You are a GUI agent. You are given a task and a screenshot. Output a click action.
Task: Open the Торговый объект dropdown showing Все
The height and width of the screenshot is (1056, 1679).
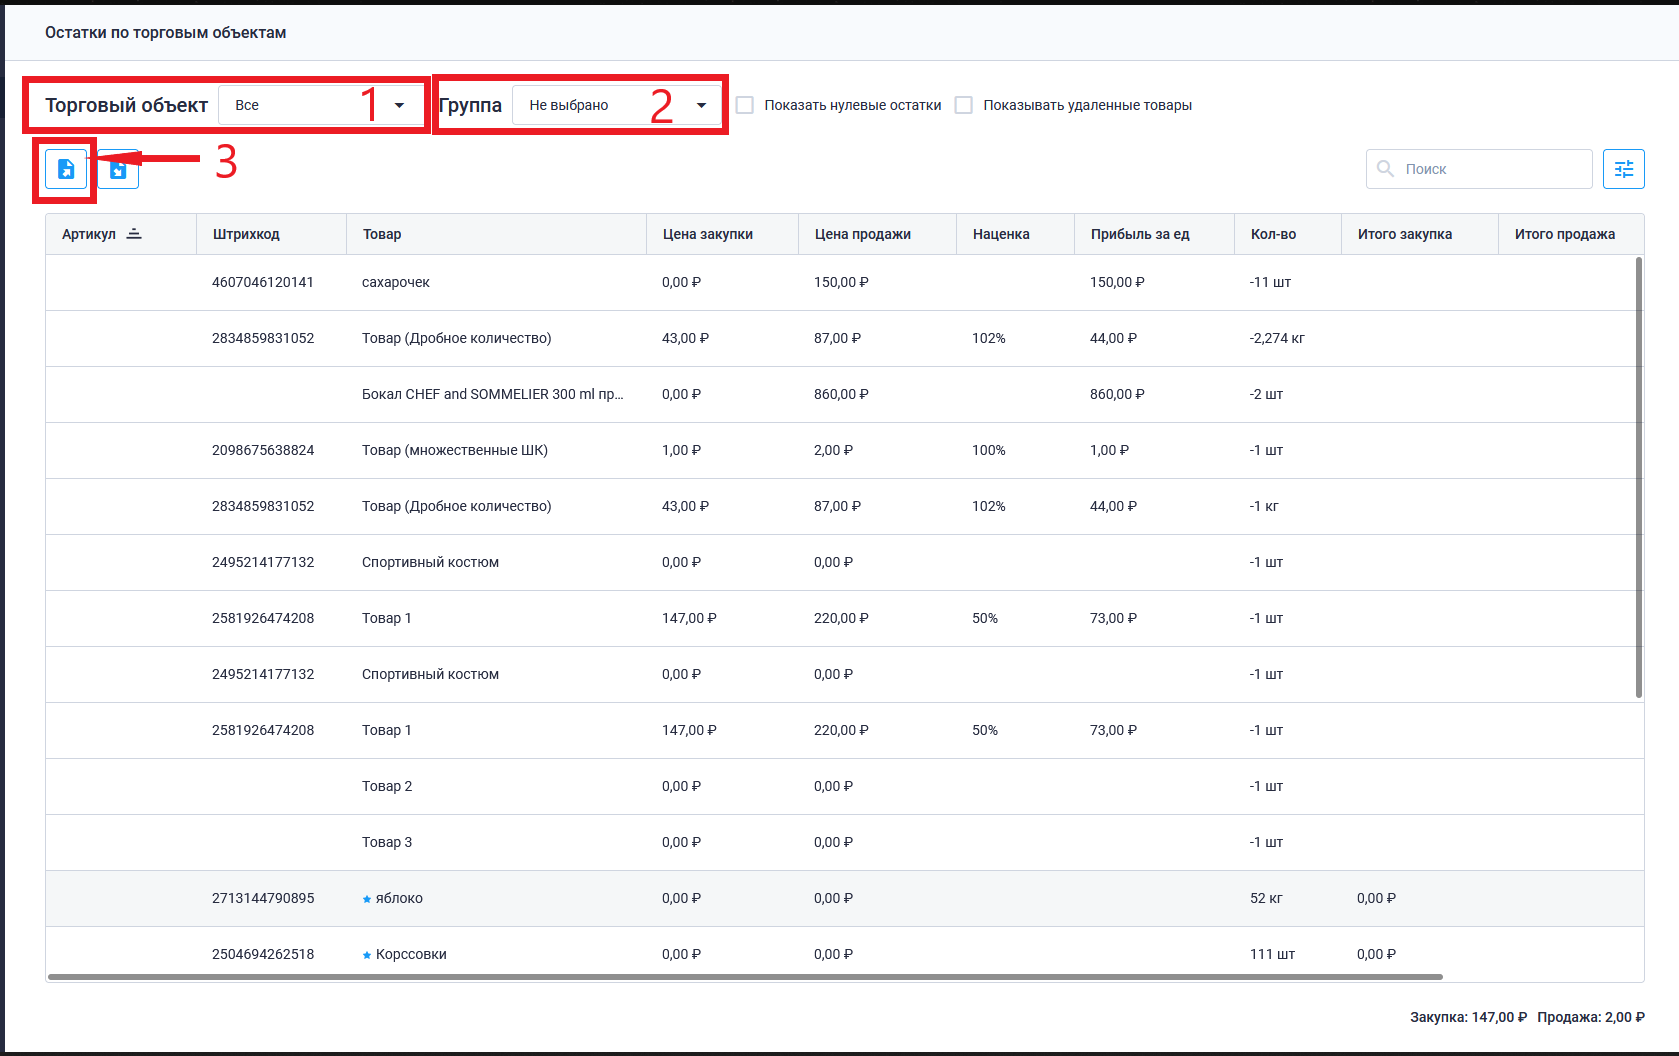click(x=321, y=105)
